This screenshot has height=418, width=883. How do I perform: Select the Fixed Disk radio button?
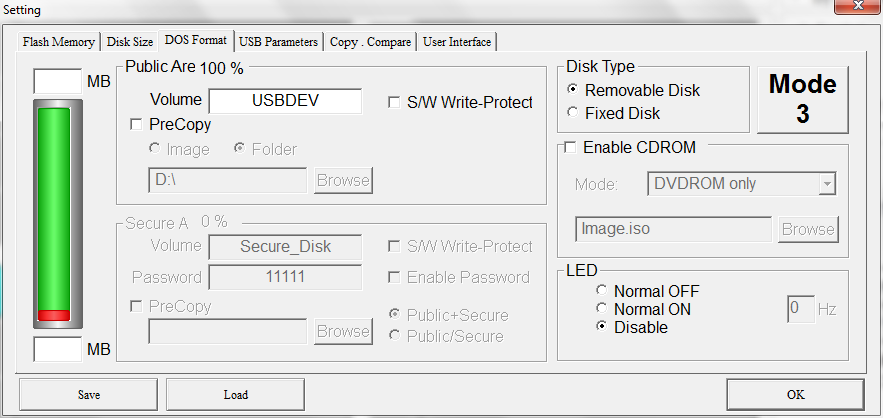[x=572, y=113]
